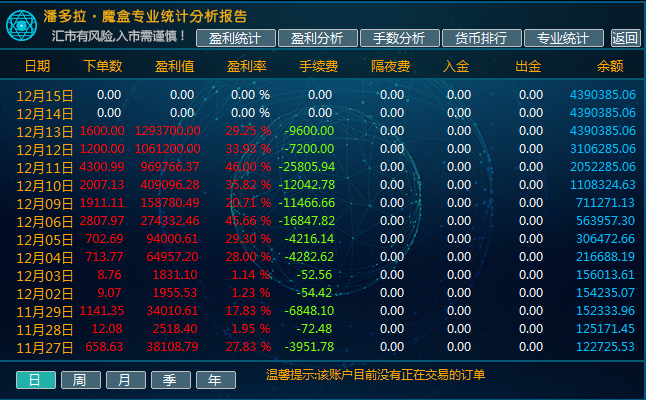Select the 12月13日 date row

(44, 132)
